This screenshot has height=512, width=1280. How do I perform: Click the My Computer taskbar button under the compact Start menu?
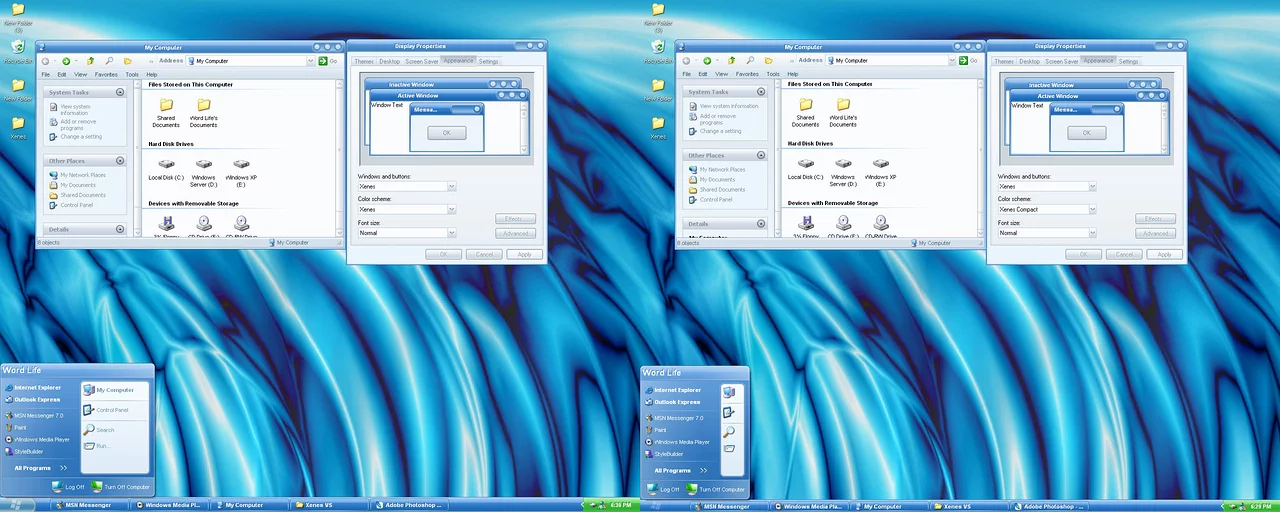pos(882,507)
